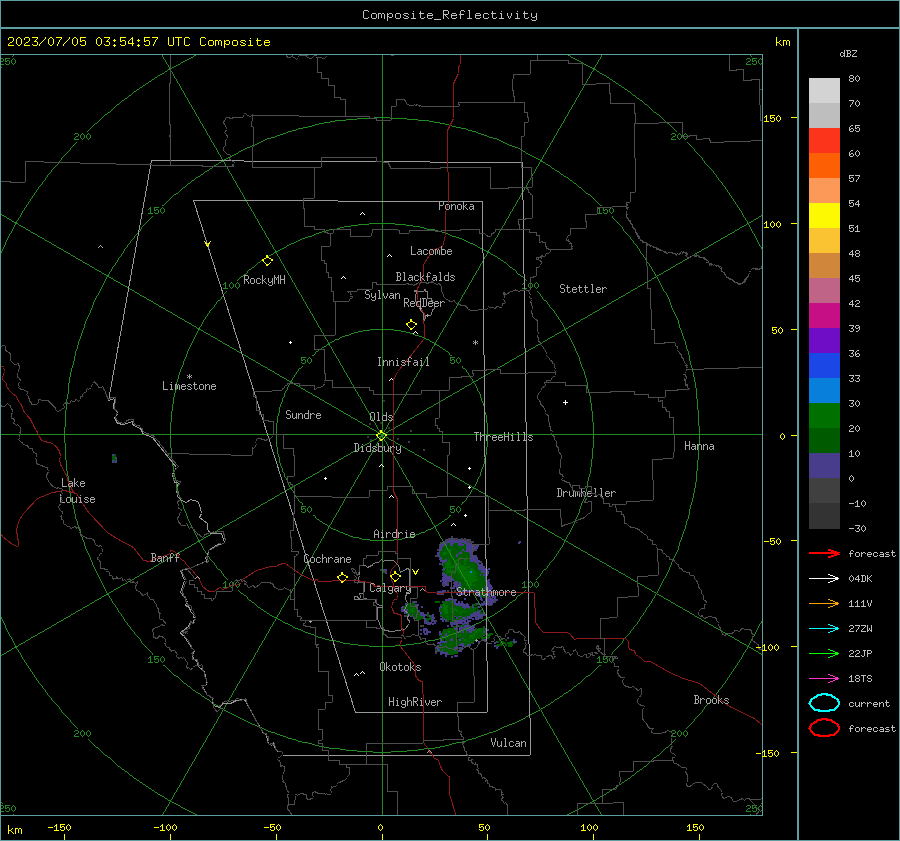Select the blue 36–33 dBZ swatch

[824, 366]
